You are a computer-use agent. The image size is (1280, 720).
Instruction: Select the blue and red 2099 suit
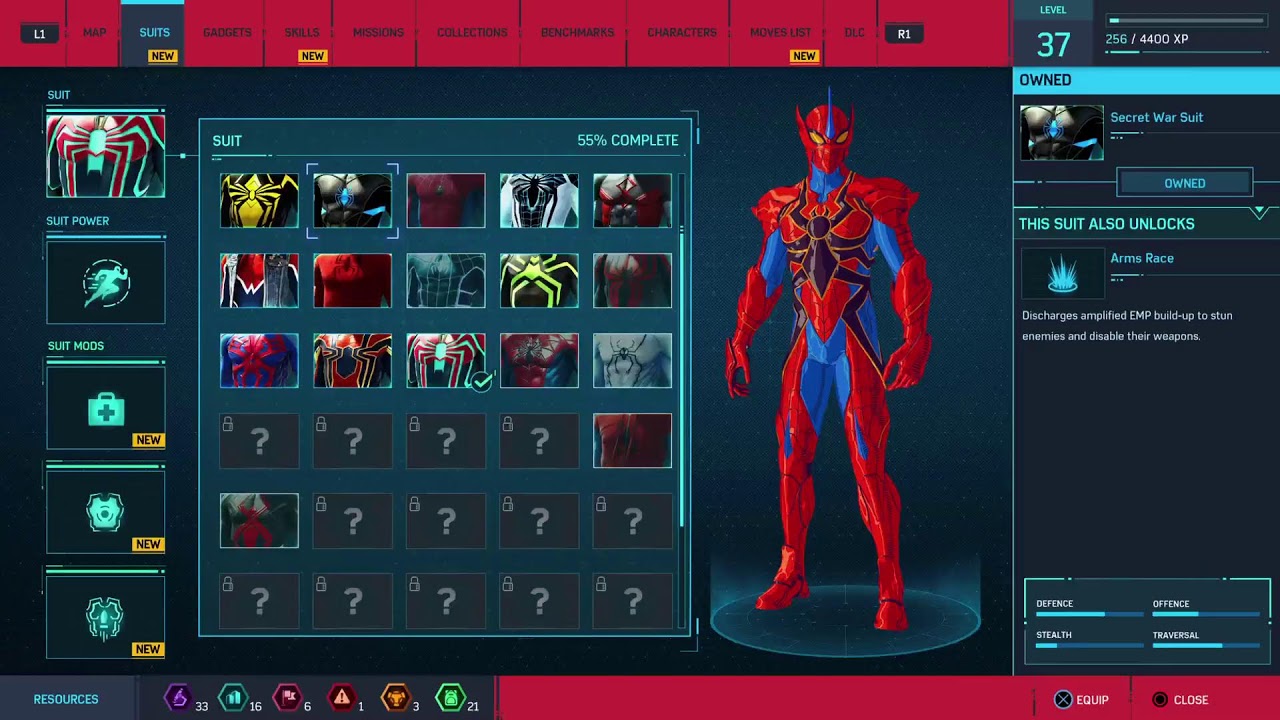(x=259, y=360)
